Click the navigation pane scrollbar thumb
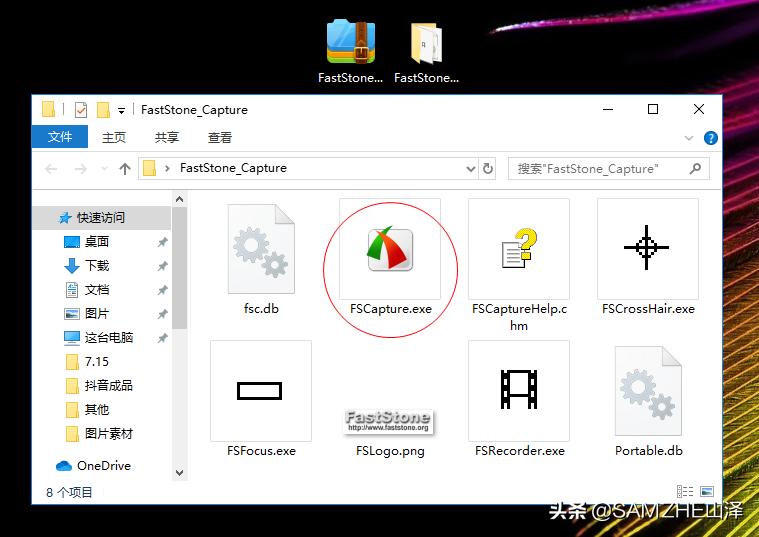The height and width of the screenshot is (537, 759). pos(180,268)
